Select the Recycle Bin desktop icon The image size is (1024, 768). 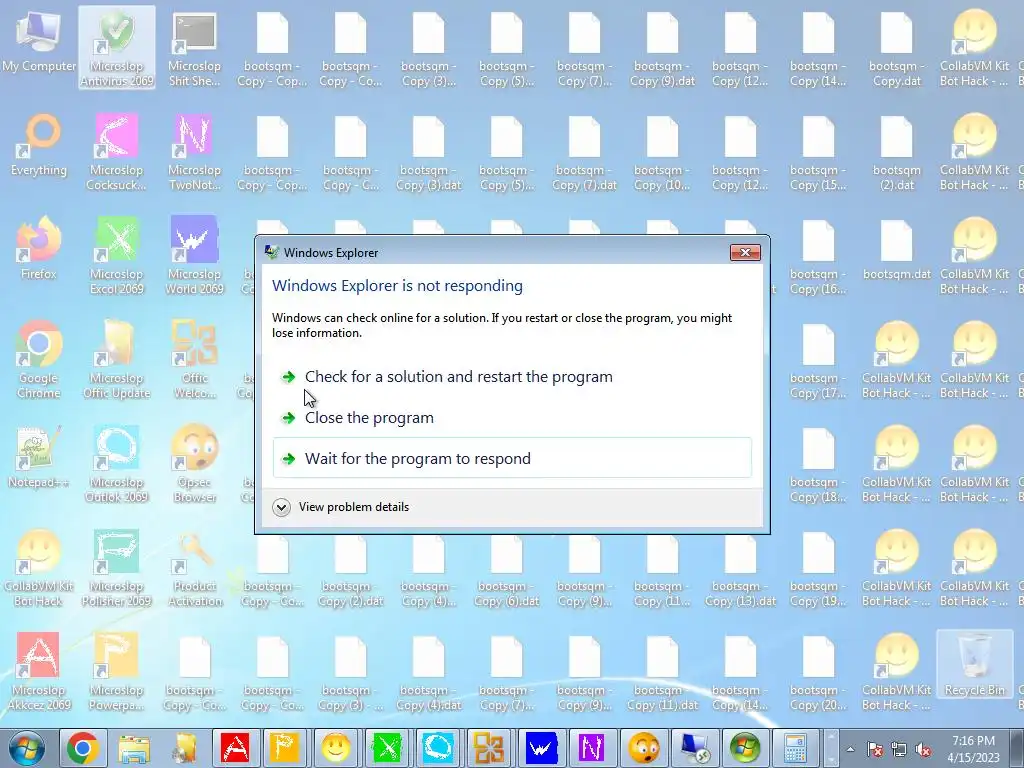[974, 665]
